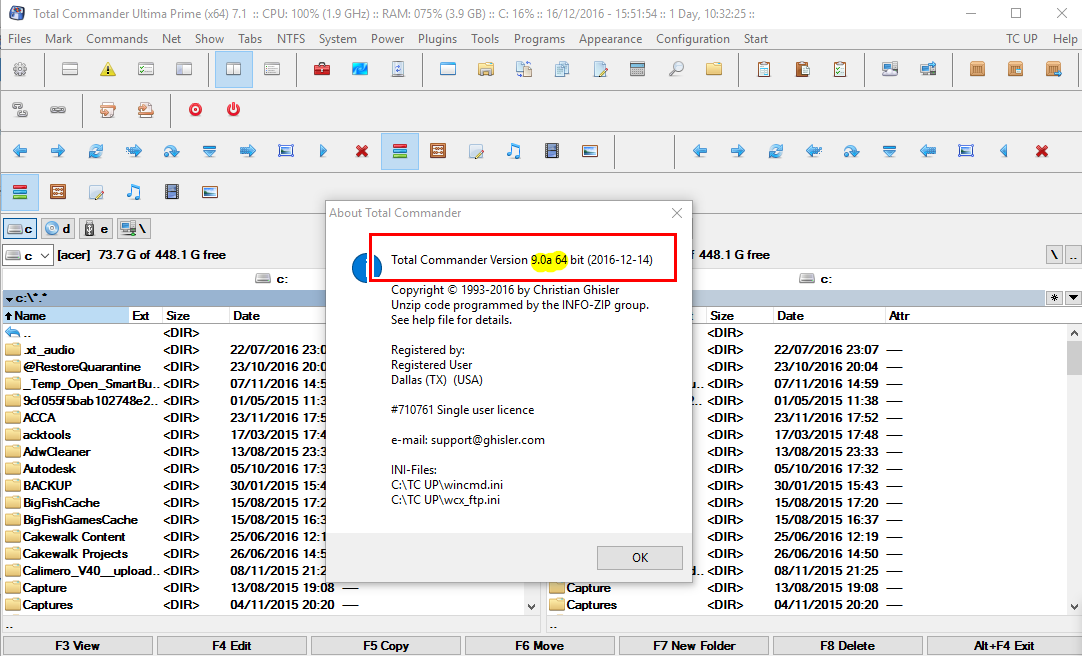Screen dimensions: 1082x656
Task: Click the magnifying glass search icon
Action: (676, 70)
